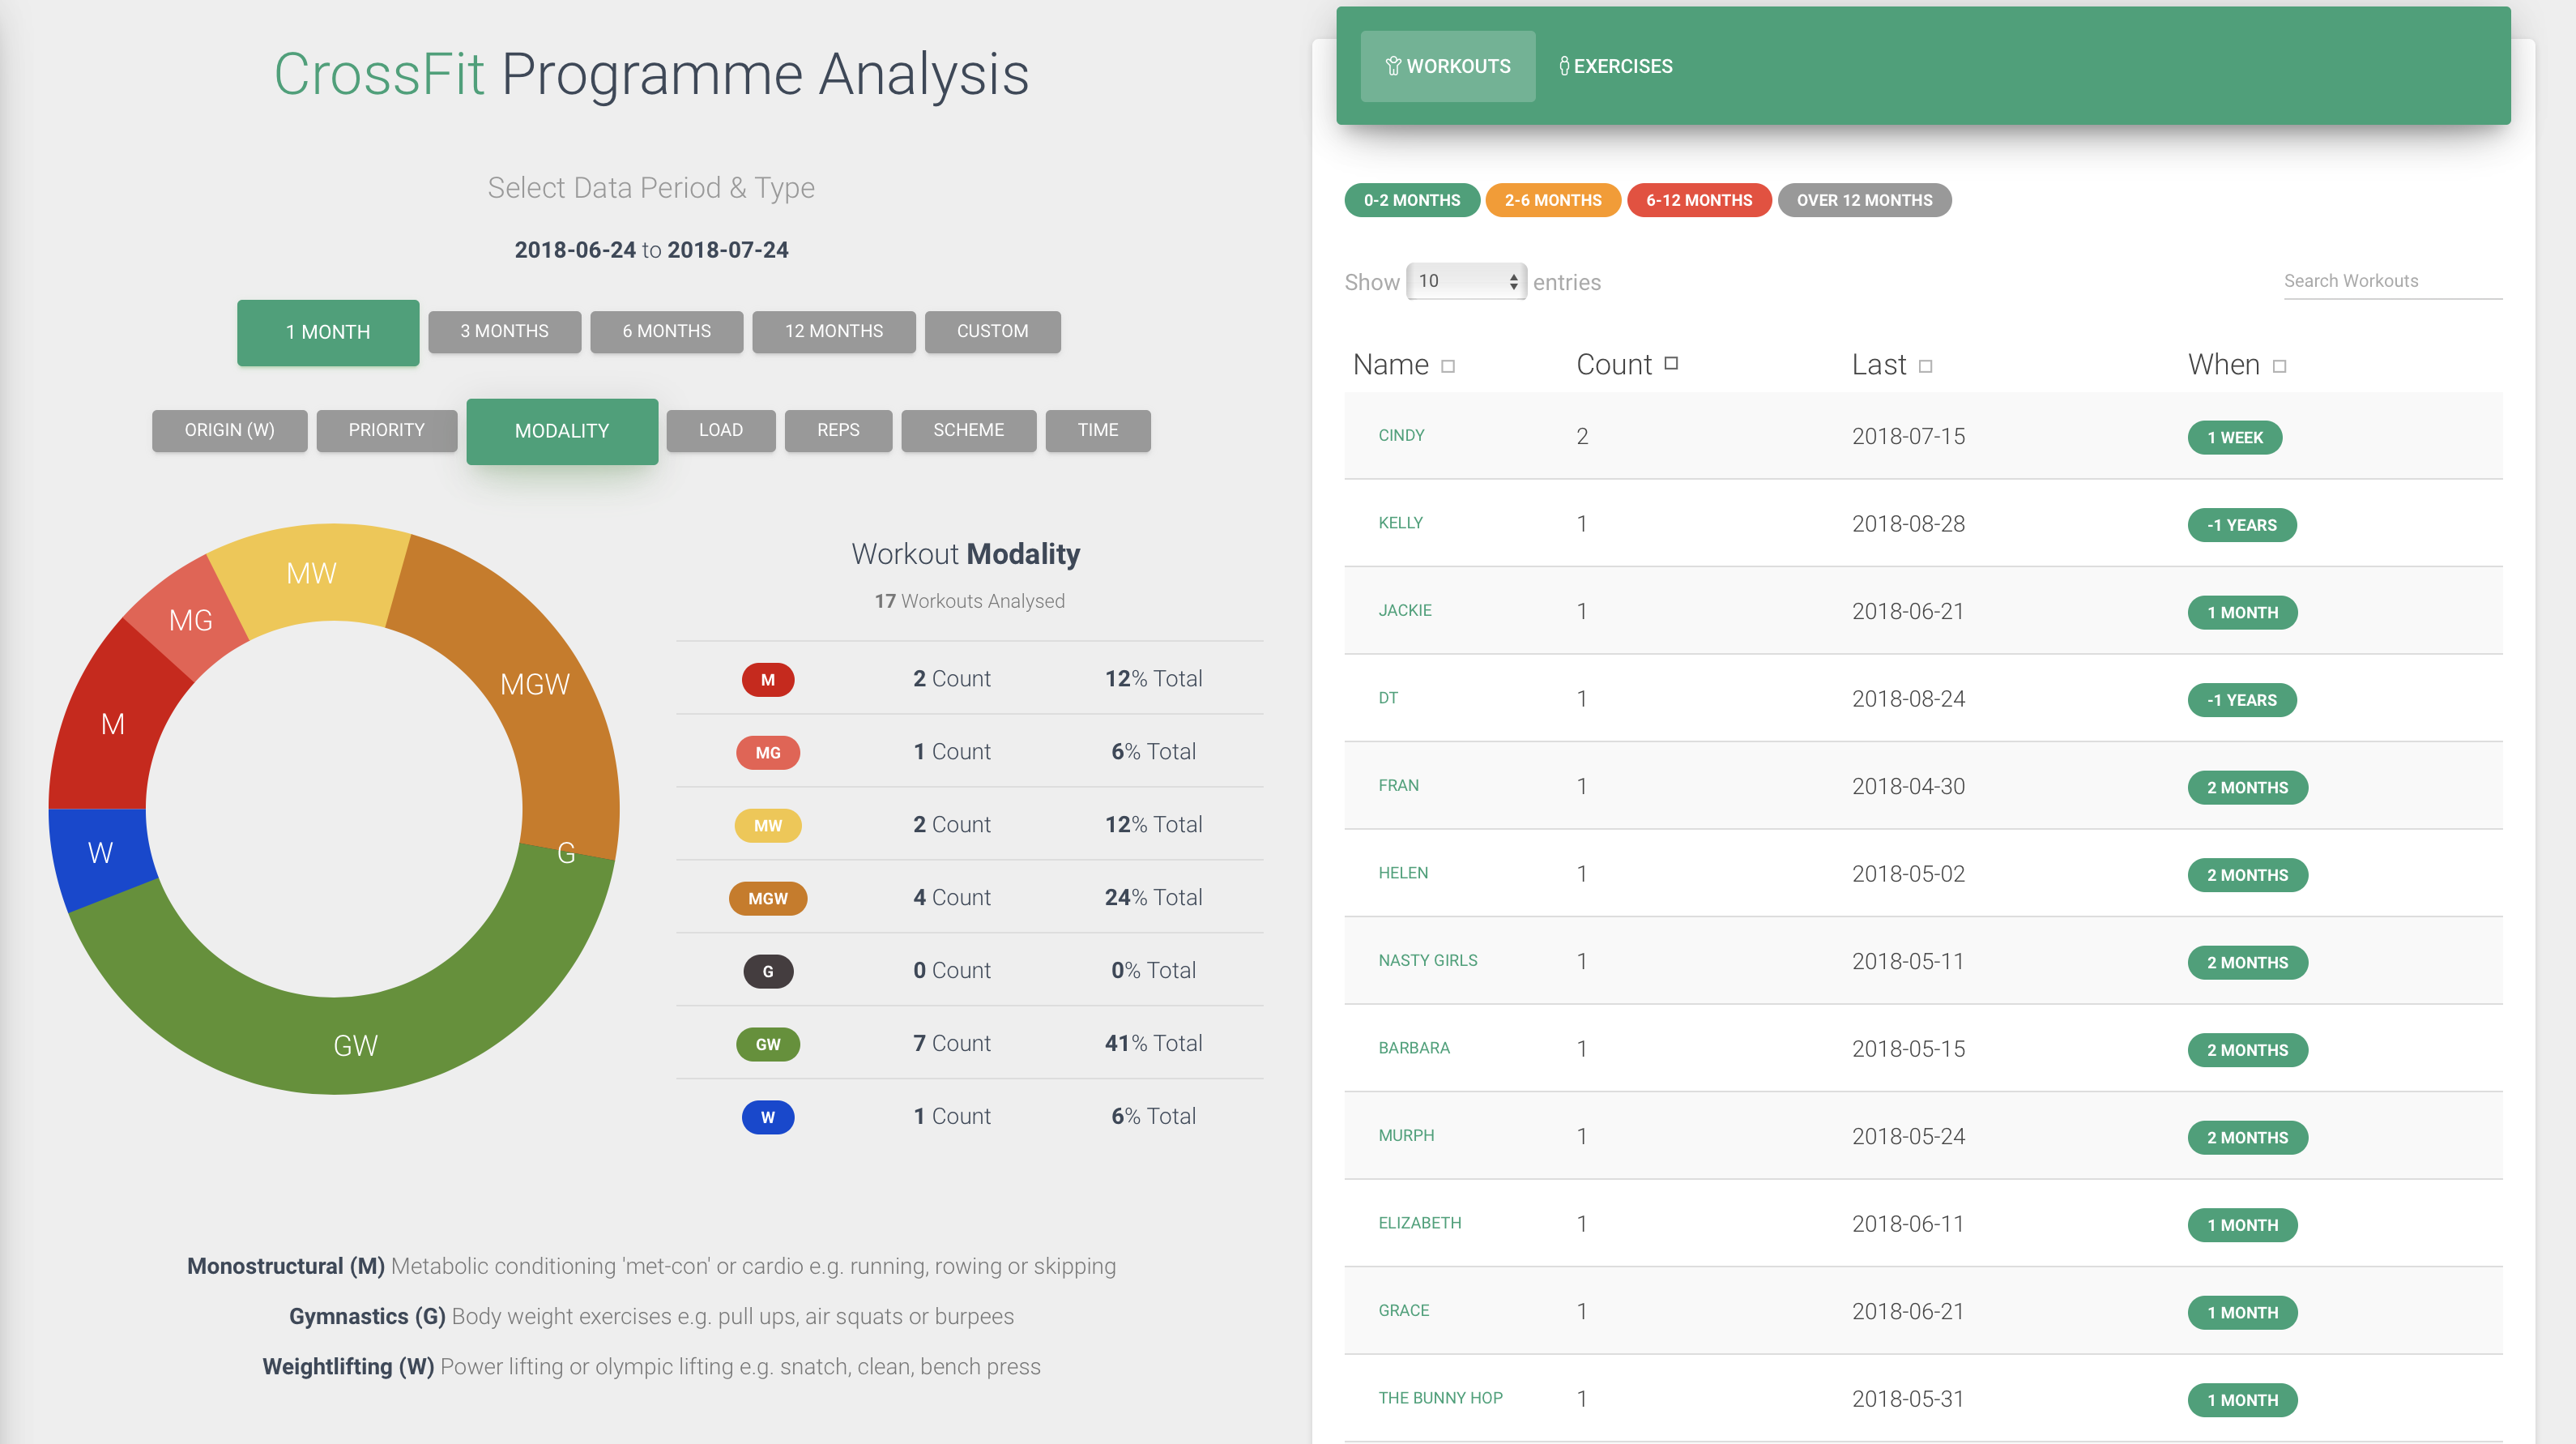Click the MG legend badge
The height and width of the screenshot is (1444, 2576).
[767, 753]
